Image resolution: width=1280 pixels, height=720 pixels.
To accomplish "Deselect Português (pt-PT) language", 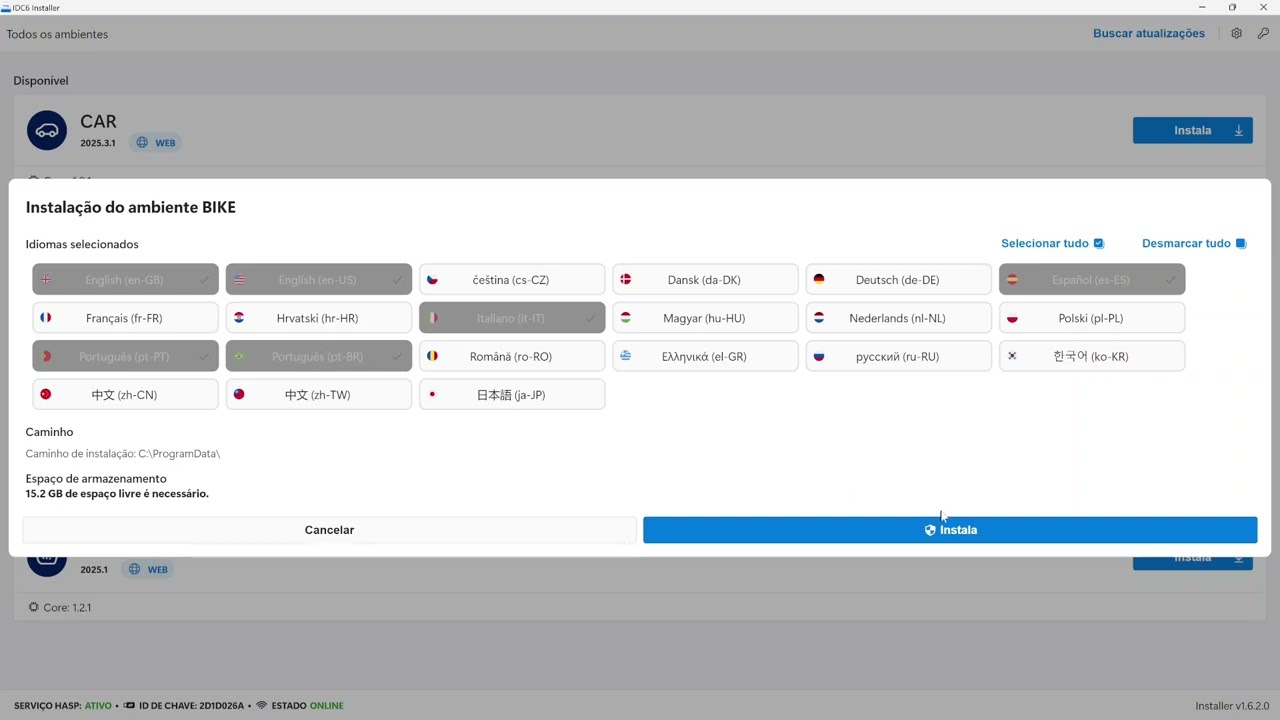I will 125,356.
